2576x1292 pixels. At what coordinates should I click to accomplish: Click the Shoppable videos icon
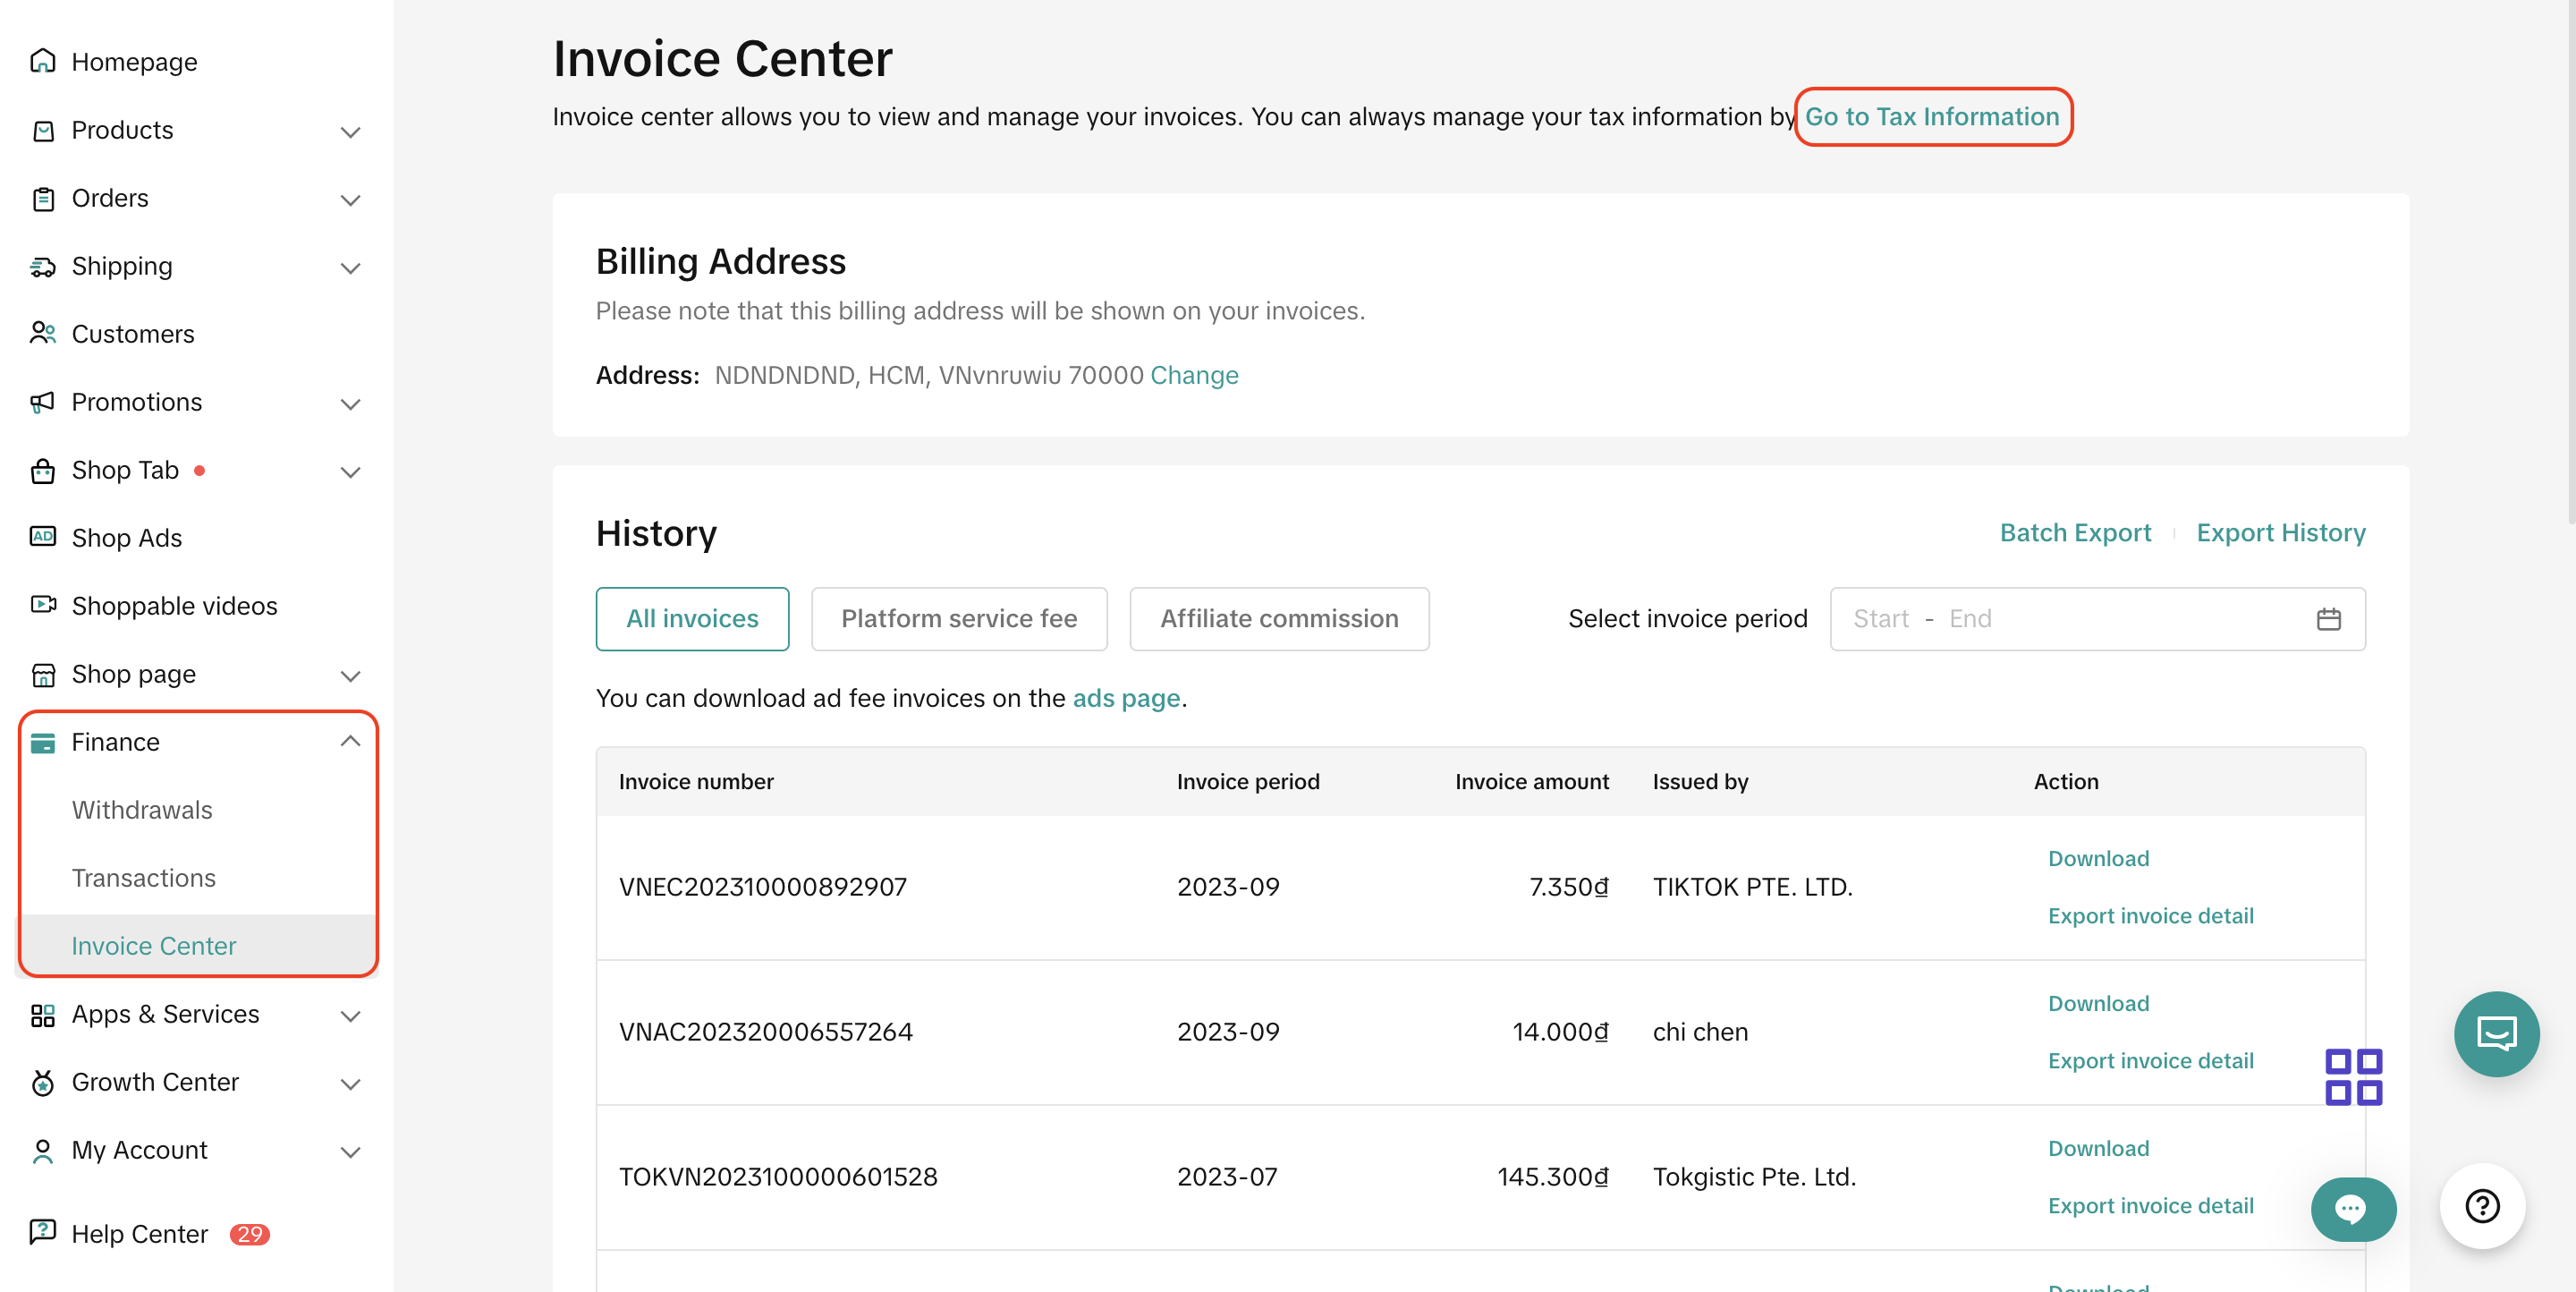pos(42,605)
